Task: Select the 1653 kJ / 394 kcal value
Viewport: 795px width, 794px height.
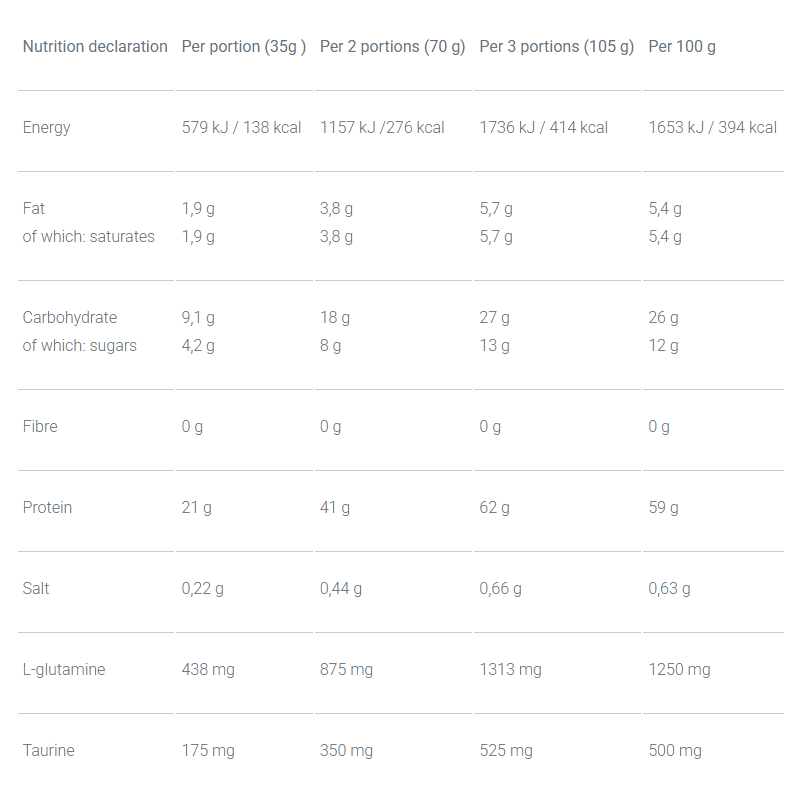Action: tap(712, 127)
